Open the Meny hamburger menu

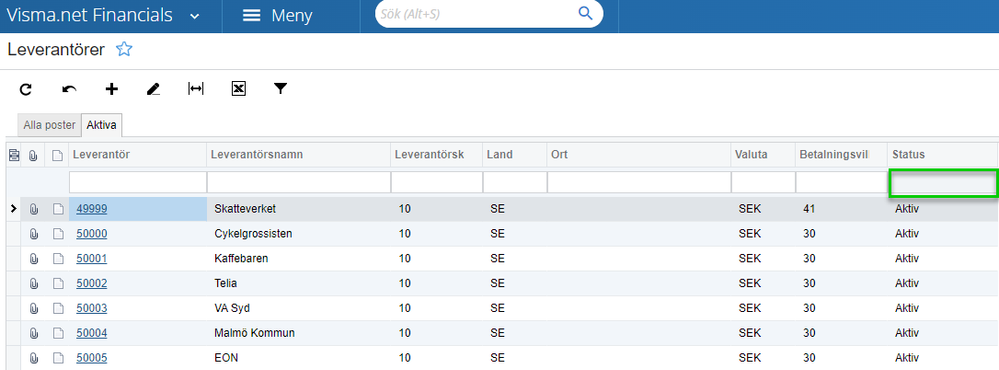click(x=278, y=15)
